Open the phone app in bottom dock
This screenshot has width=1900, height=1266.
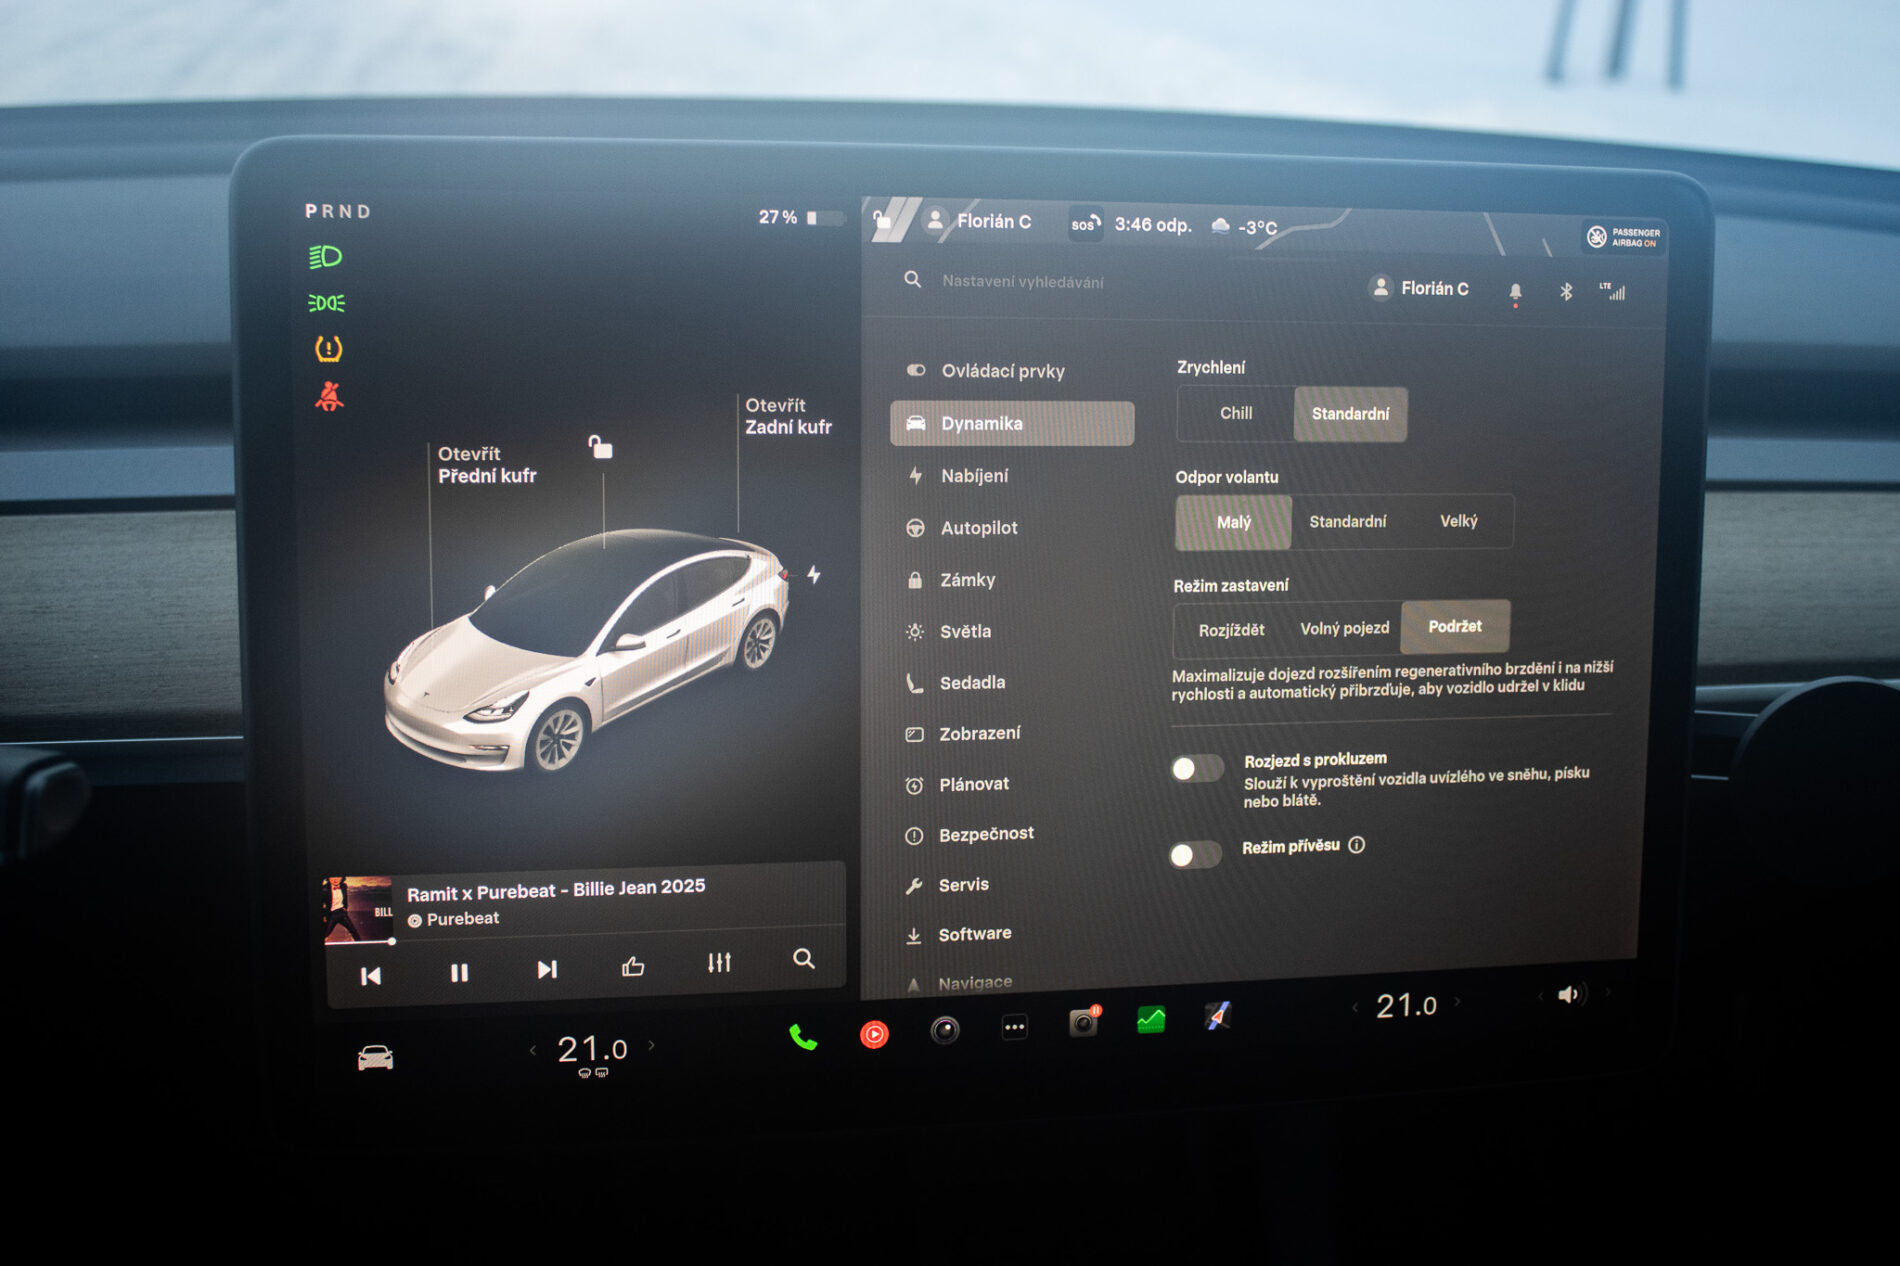803,1037
